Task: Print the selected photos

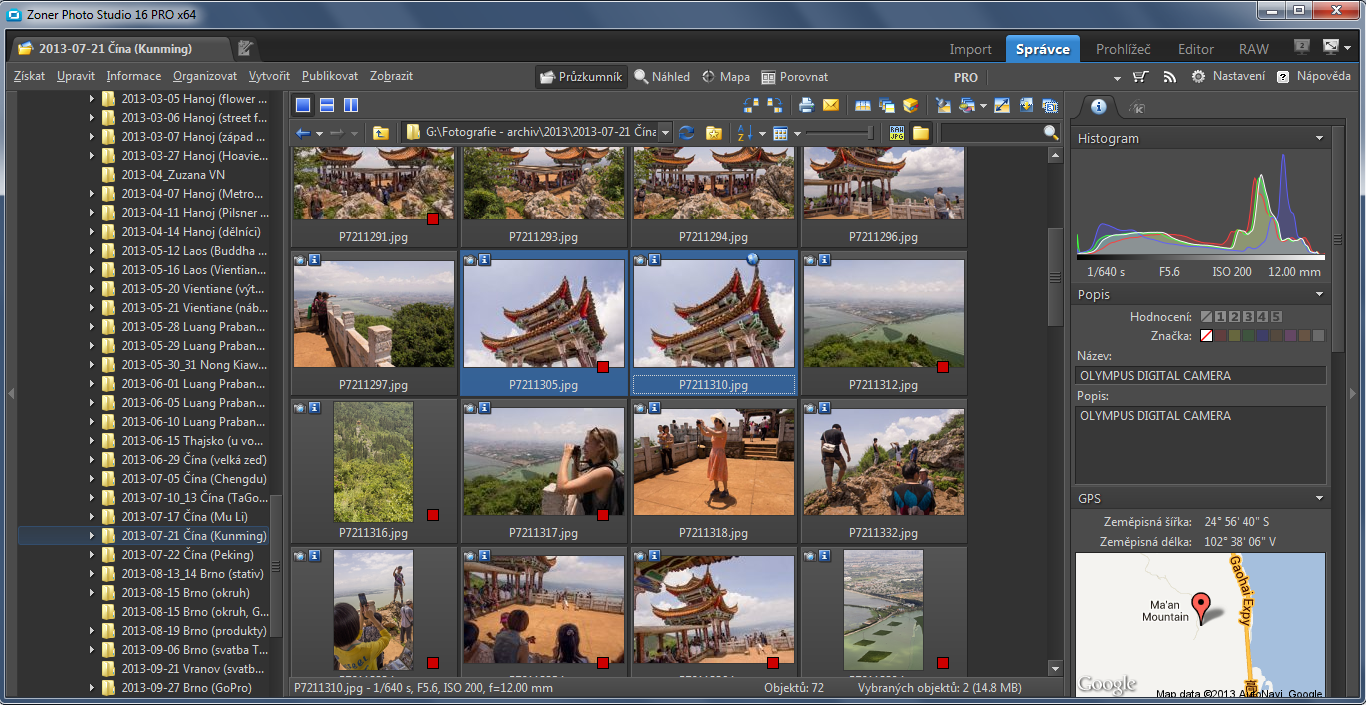Action: coord(807,105)
